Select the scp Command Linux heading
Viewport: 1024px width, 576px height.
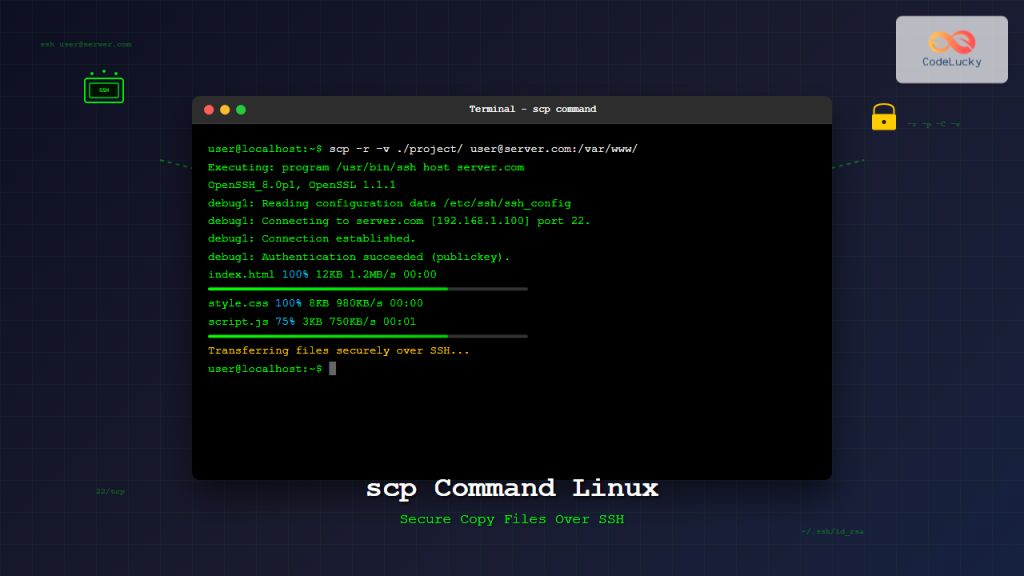[512, 488]
